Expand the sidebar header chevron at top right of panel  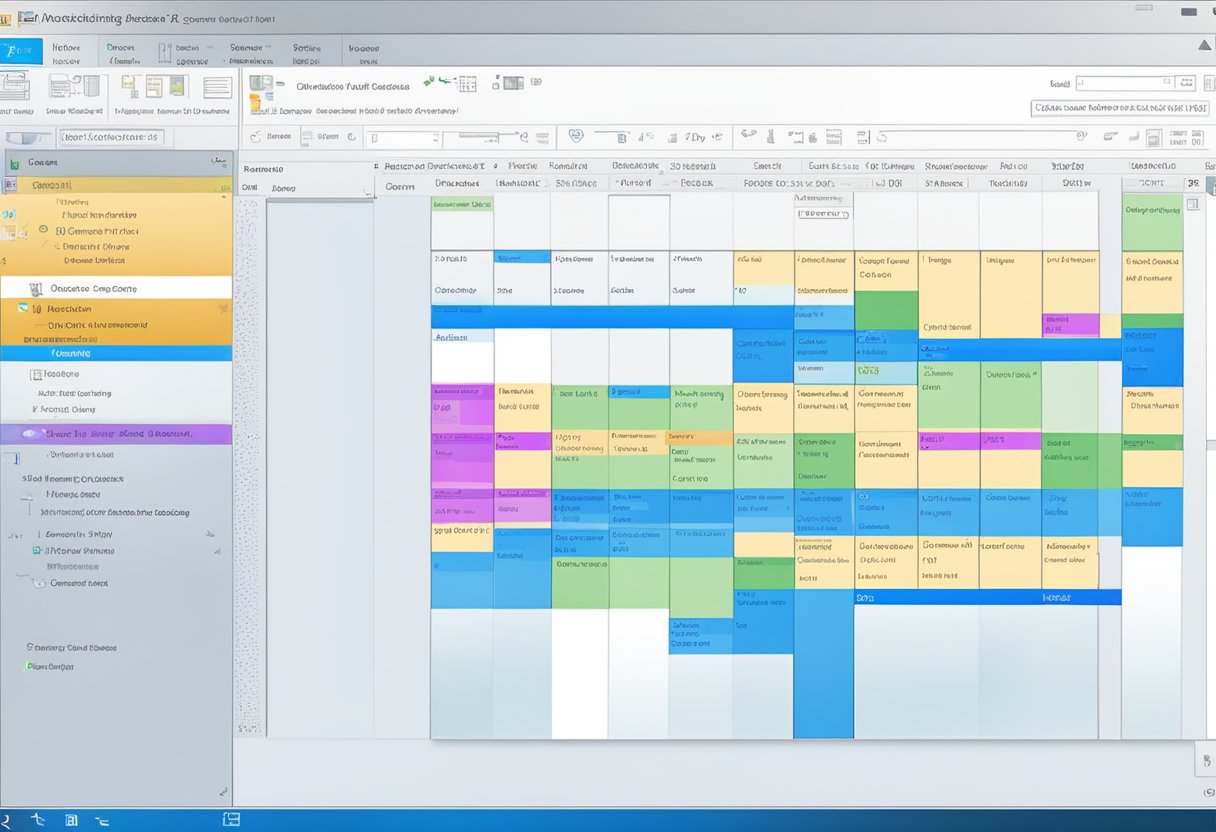click(x=217, y=162)
